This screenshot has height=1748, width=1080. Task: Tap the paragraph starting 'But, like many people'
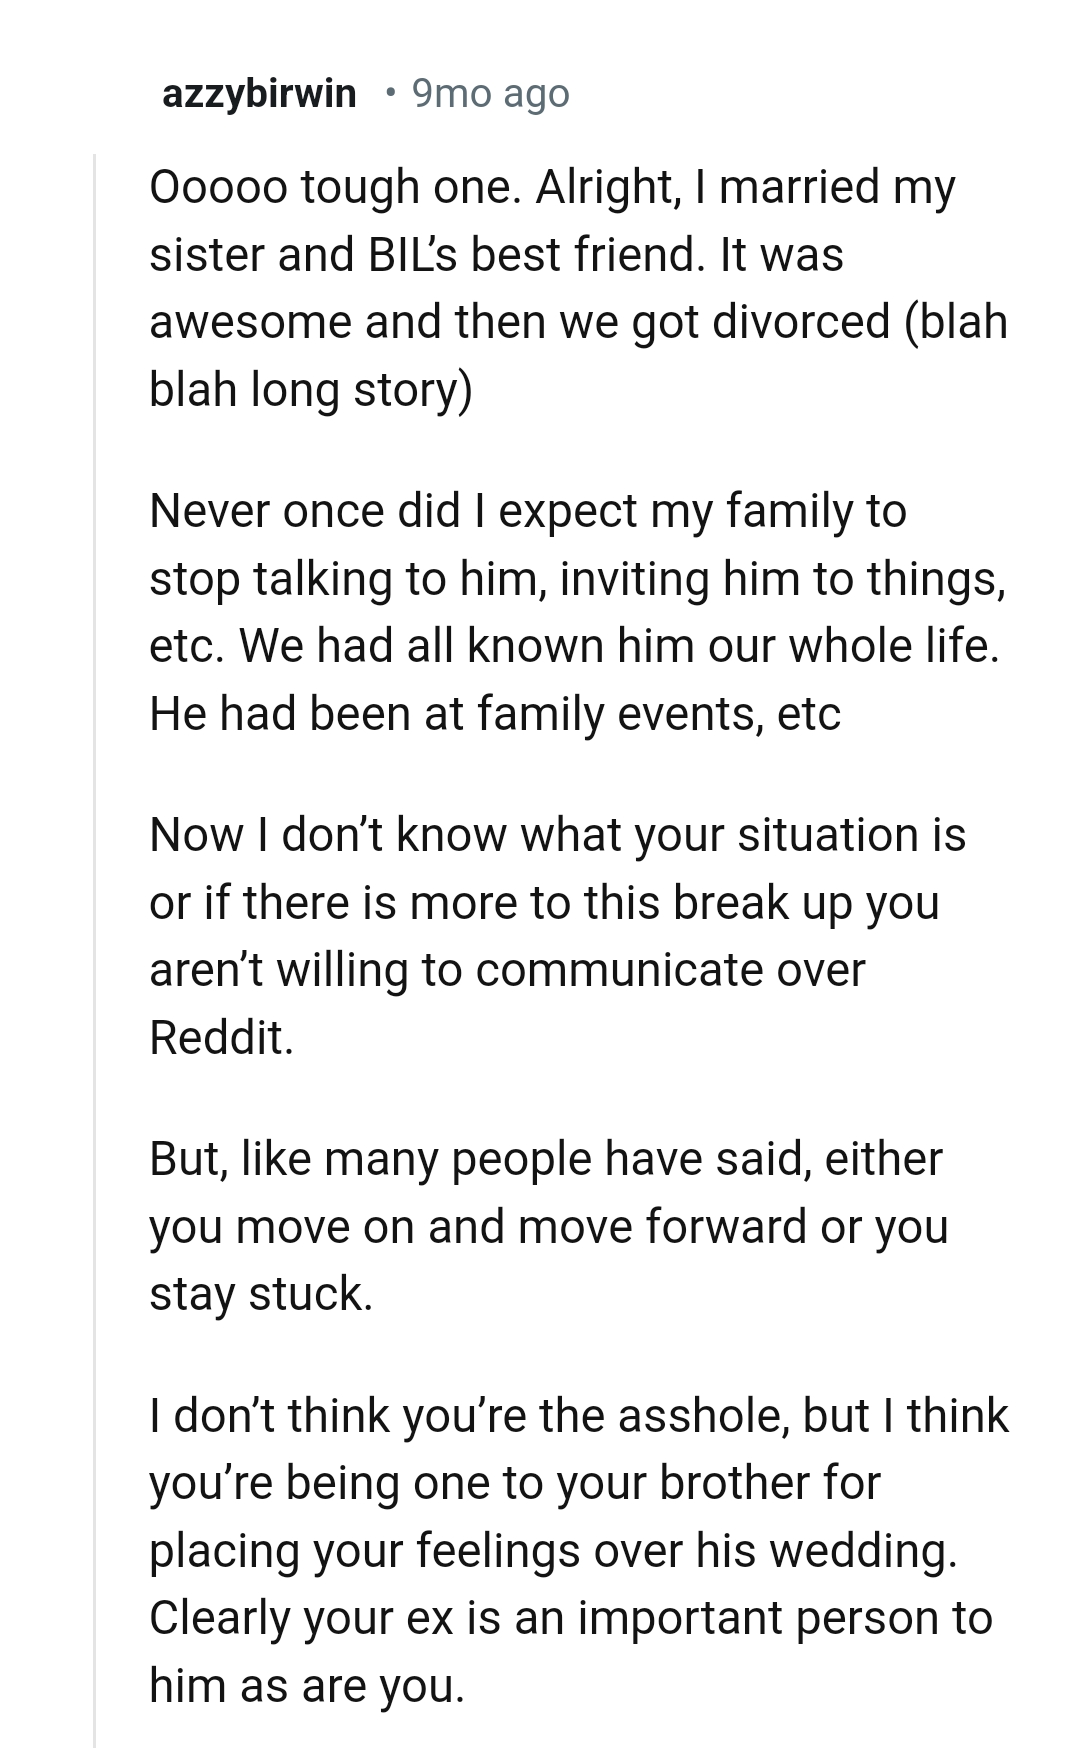pyautogui.click(x=548, y=1226)
